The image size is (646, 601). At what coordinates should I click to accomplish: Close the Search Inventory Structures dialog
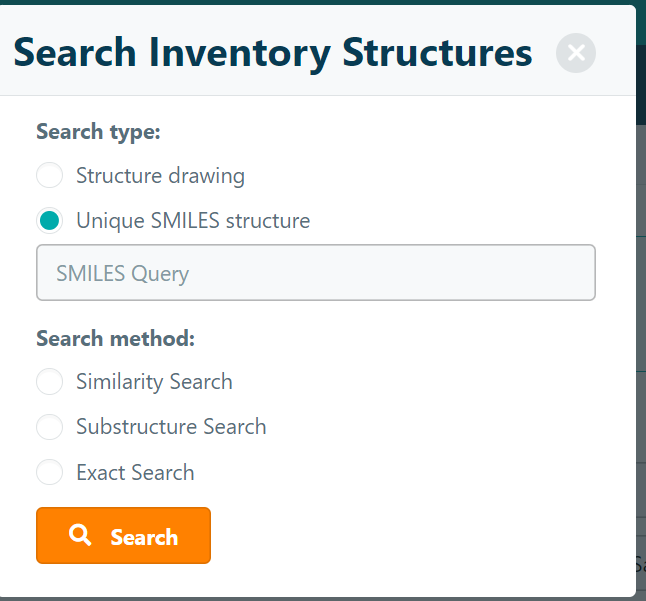tap(576, 53)
